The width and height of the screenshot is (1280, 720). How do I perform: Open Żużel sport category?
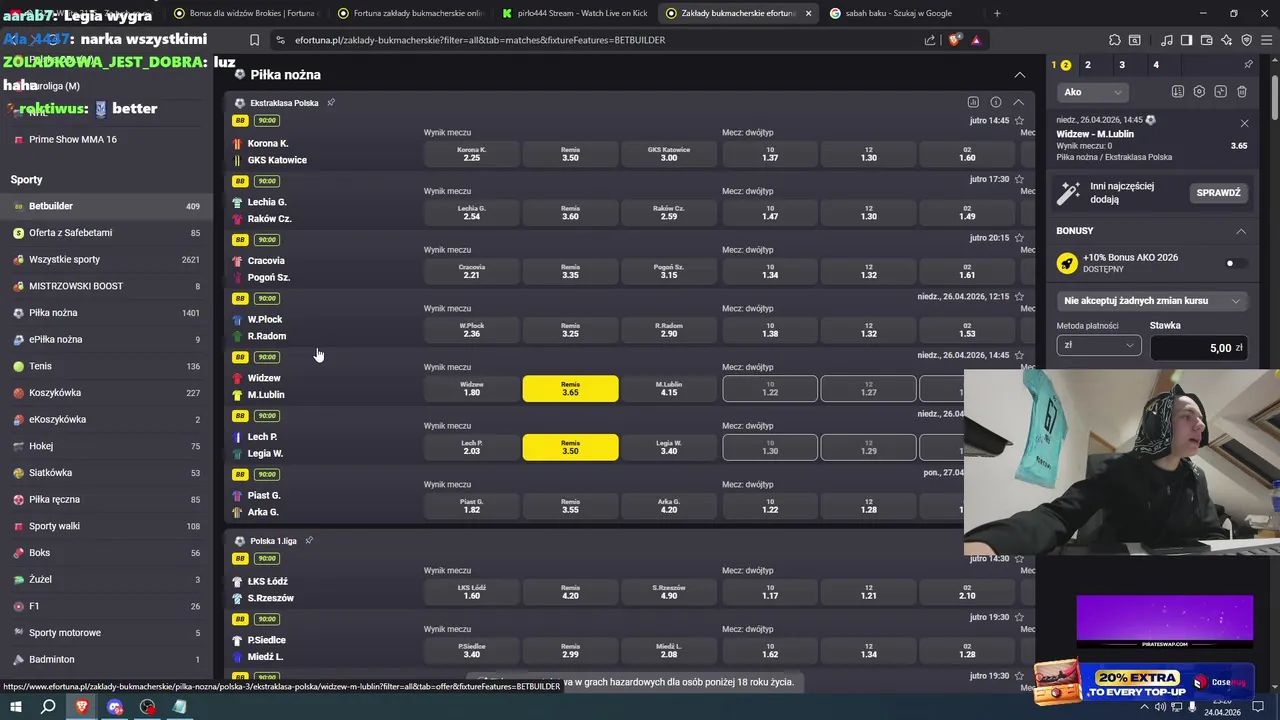click(x=106, y=579)
